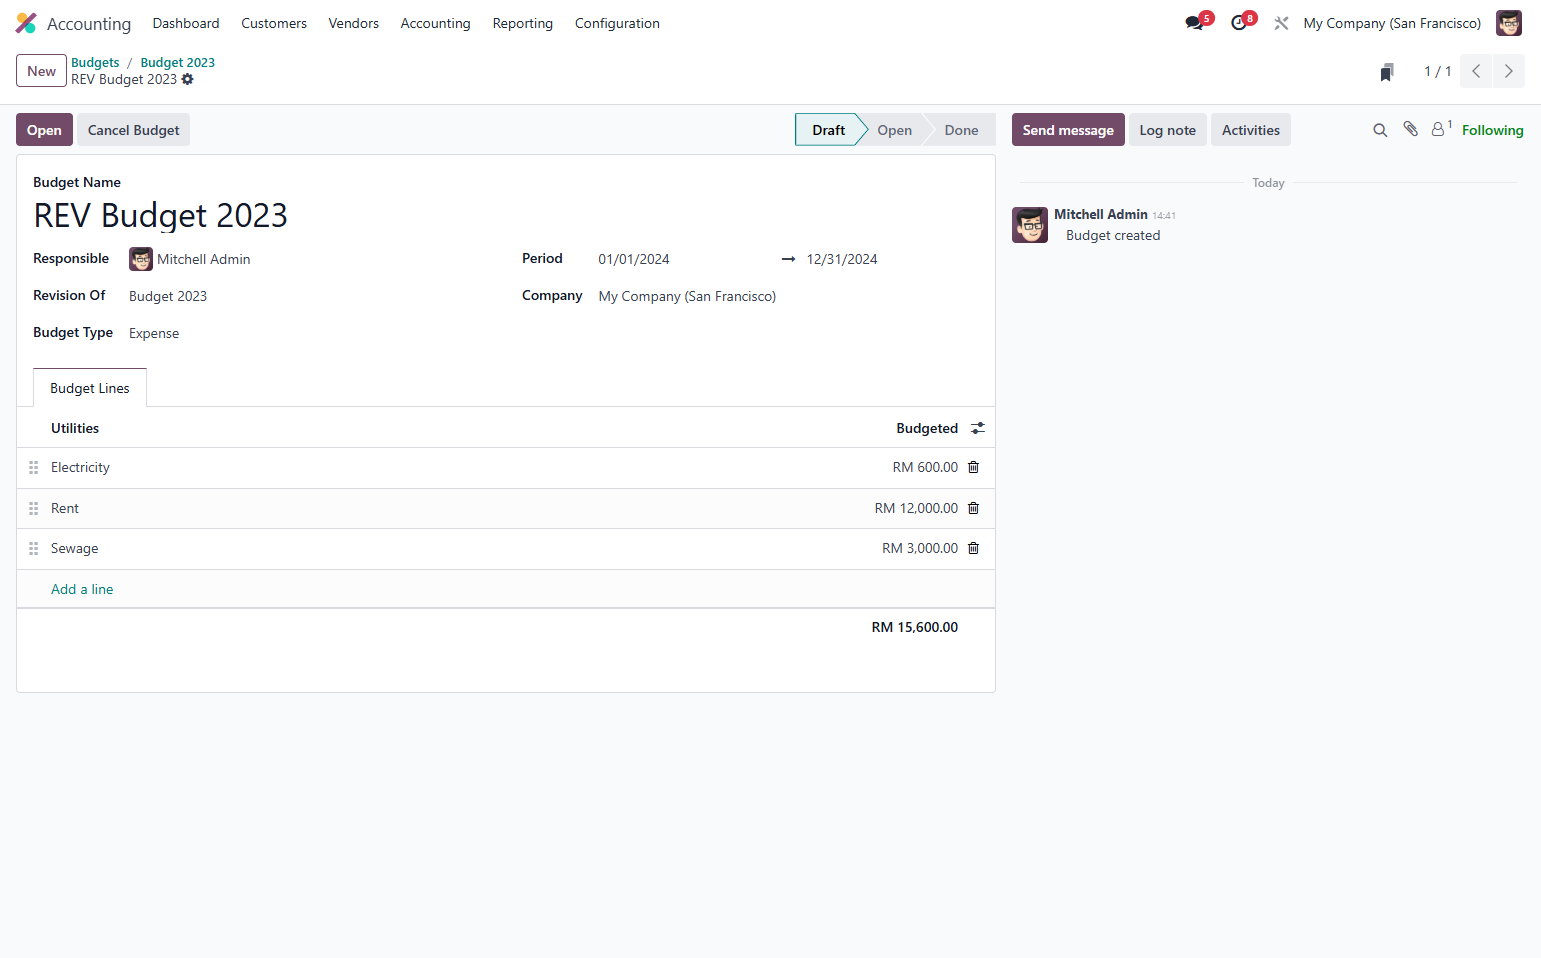The image size is (1541, 958).
Task: Toggle the Following button
Action: point(1493,130)
